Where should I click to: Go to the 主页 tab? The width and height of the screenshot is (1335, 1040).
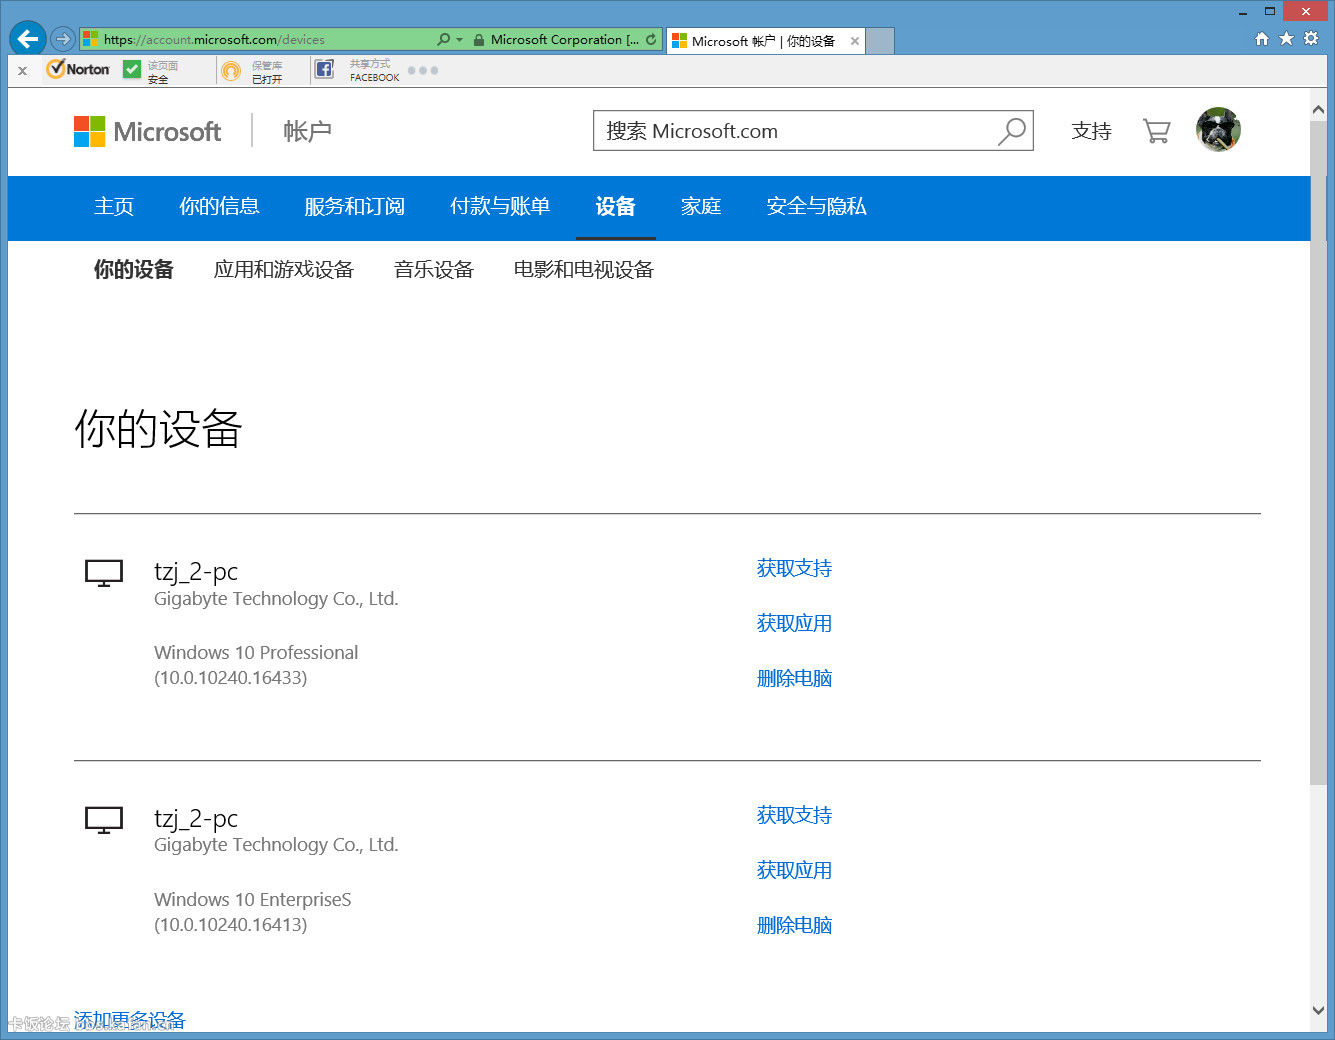(114, 206)
